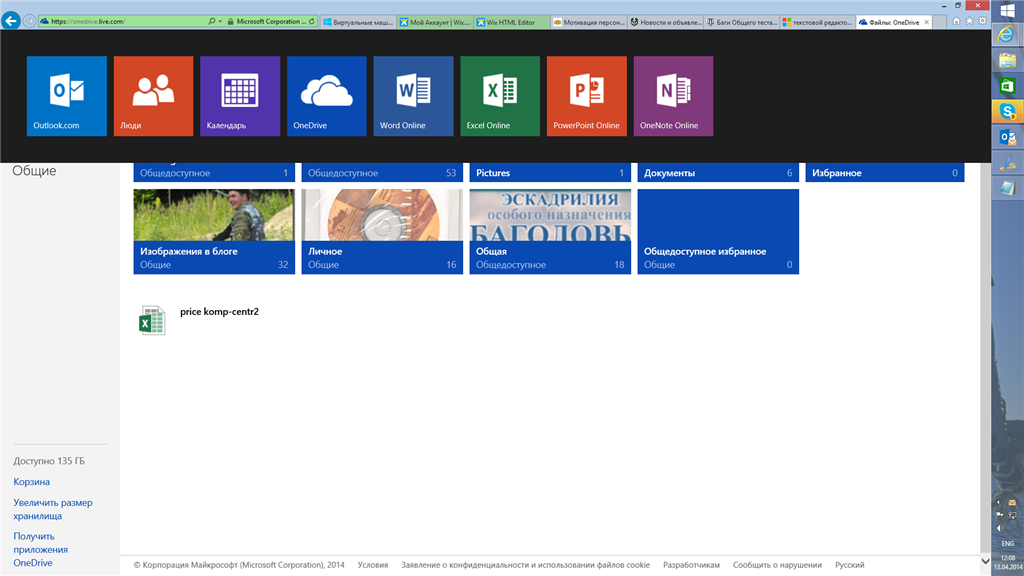1024x576 pixels.
Task: Click Доступно 135 ГБ storage text
Action: [49, 461]
